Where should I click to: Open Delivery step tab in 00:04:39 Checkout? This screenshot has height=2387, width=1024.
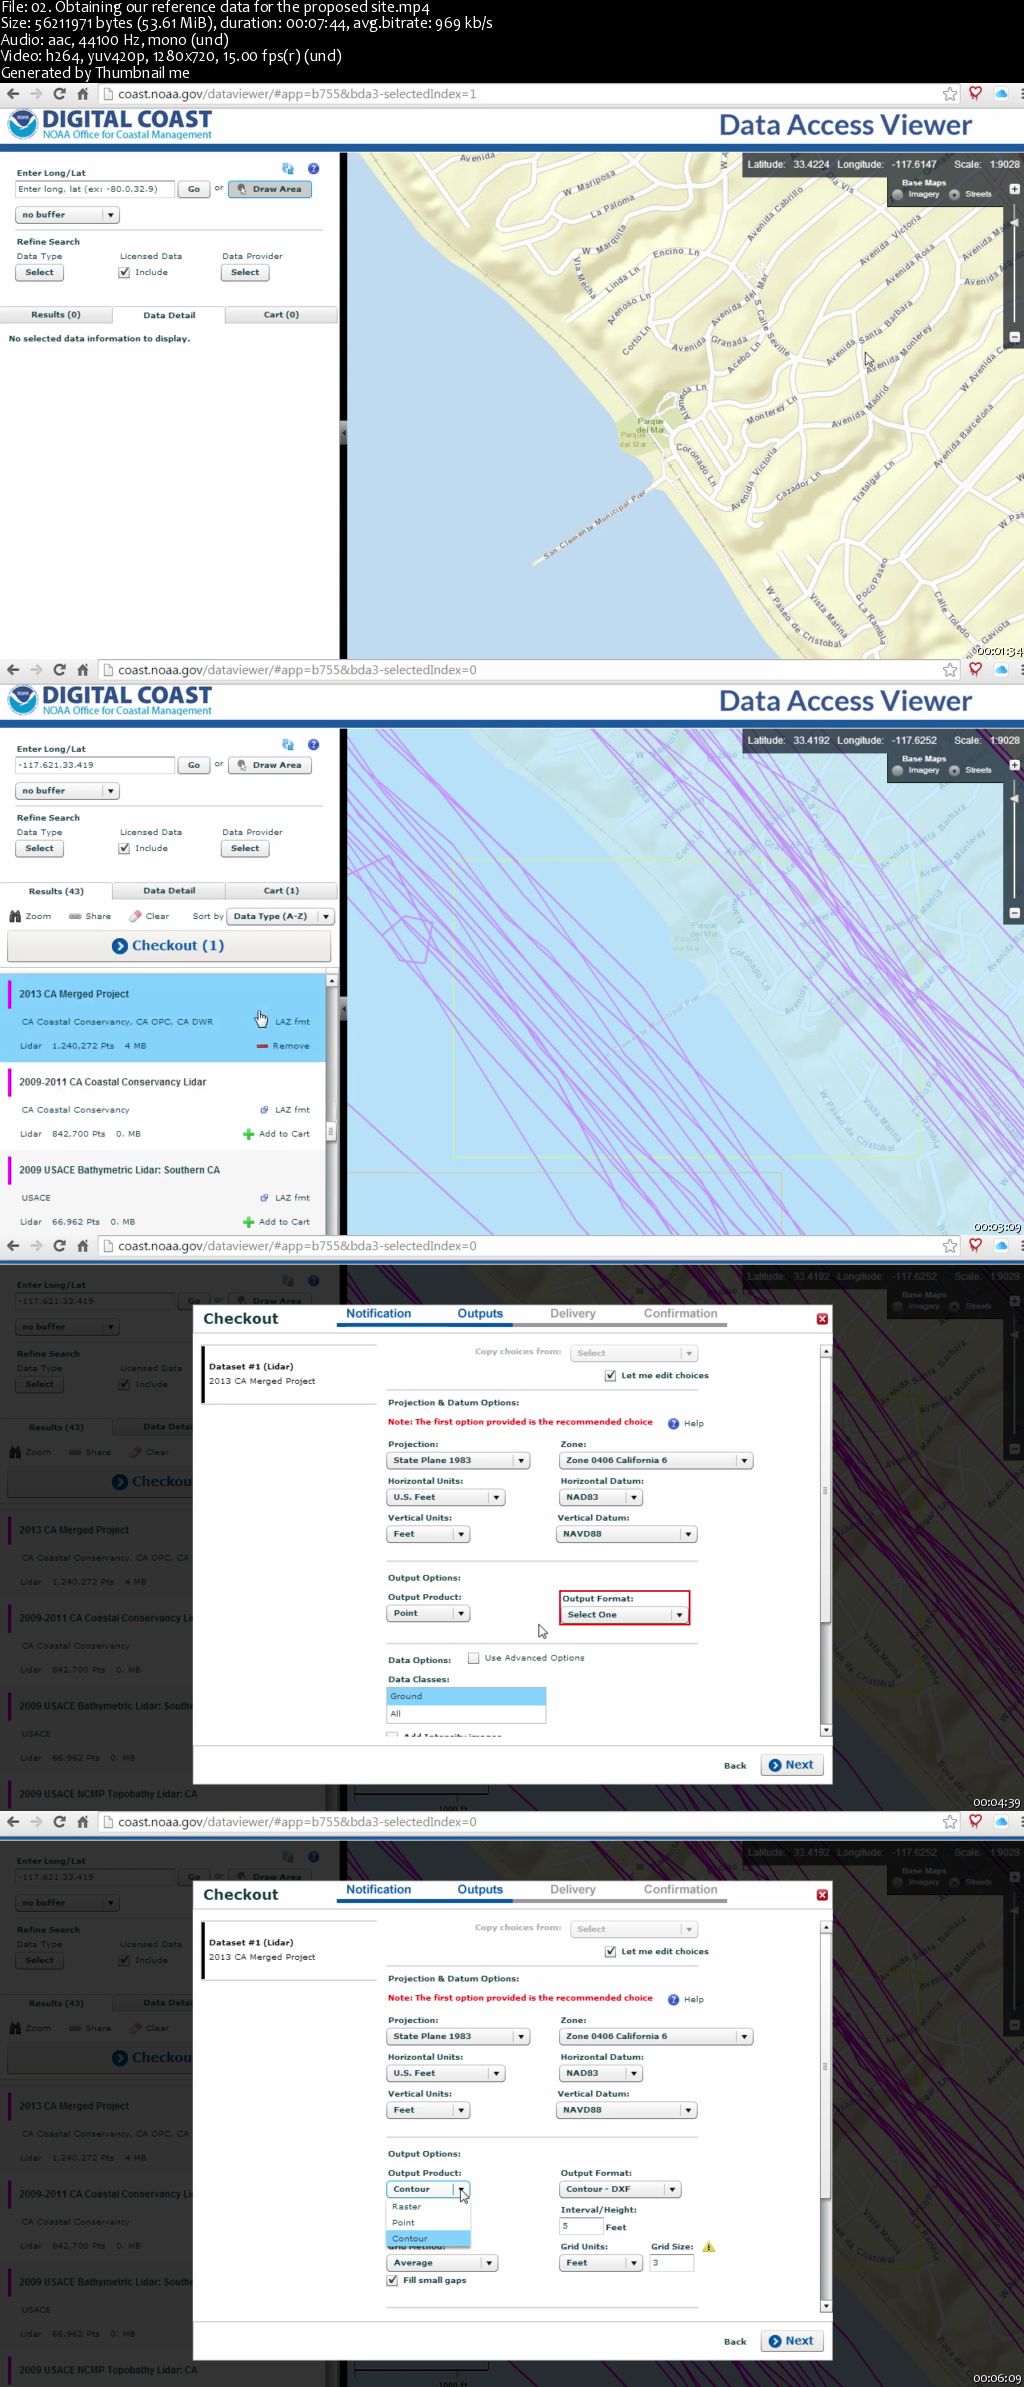(x=573, y=1314)
